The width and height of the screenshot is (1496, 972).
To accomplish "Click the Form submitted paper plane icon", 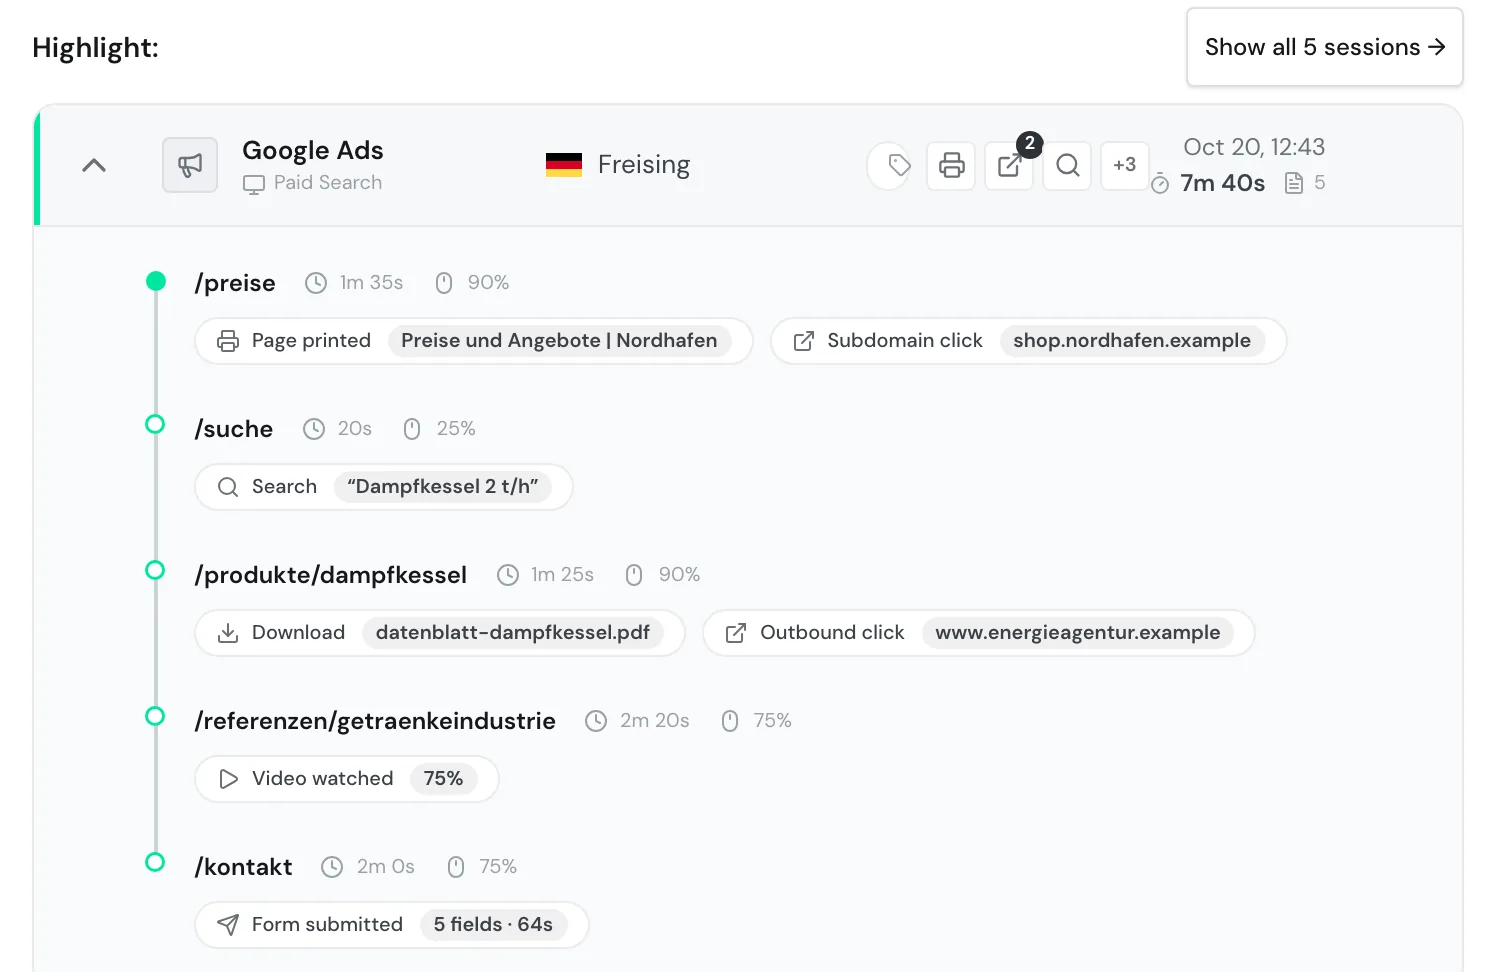I will [x=228, y=925].
